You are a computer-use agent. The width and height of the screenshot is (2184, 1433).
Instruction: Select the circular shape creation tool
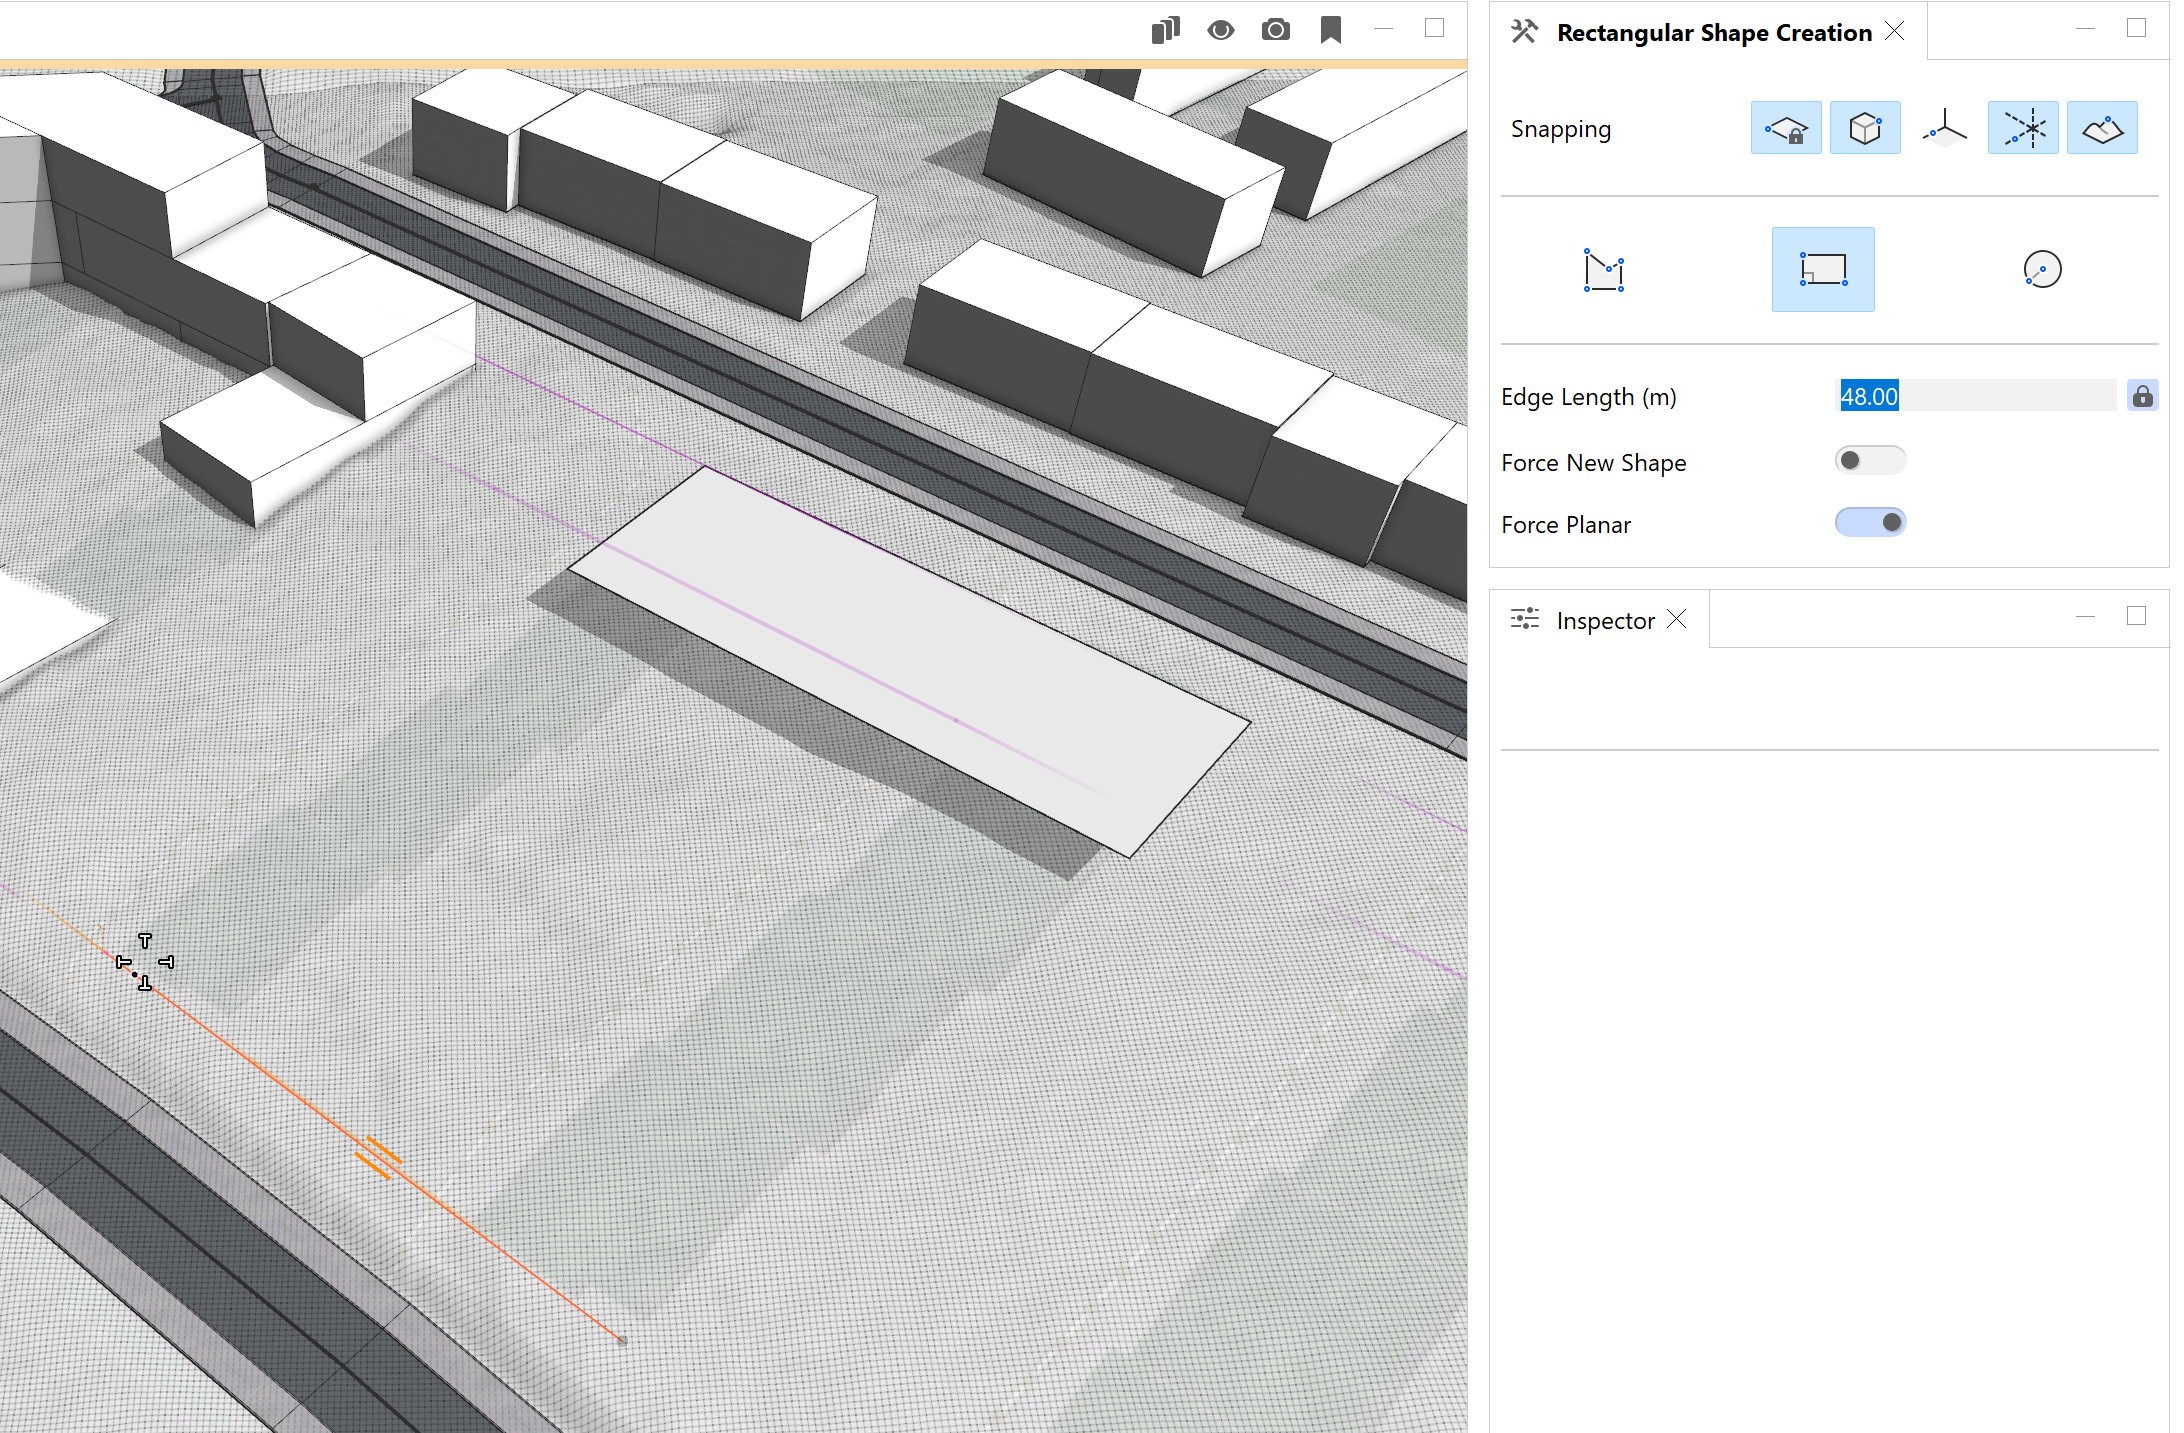2041,270
